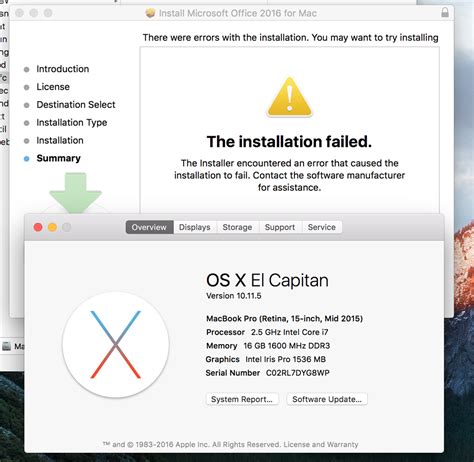474x462 pixels.
Task: Open the Support tab
Action: tap(280, 227)
